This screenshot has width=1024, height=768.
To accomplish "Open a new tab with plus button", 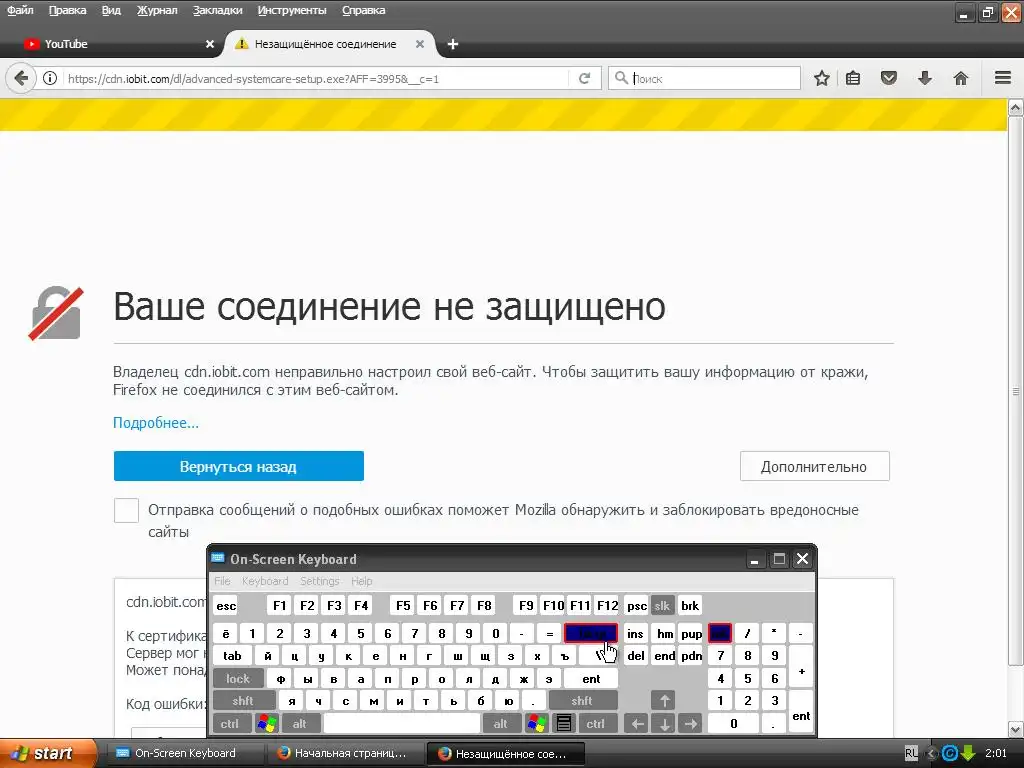I will pyautogui.click(x=453, y=44).
